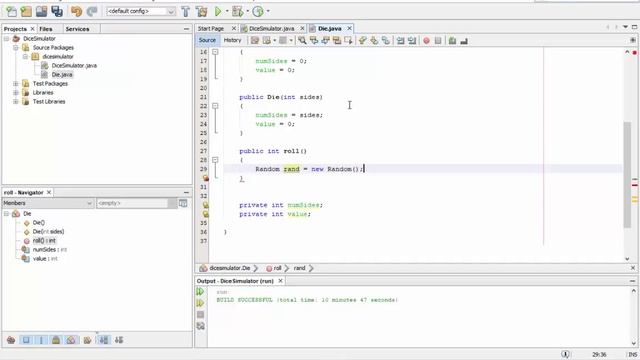Click the Open Project toolbar icon
The height and width of the screenshot is (360, 640).
pyautogui.click(x=41, y=11)
